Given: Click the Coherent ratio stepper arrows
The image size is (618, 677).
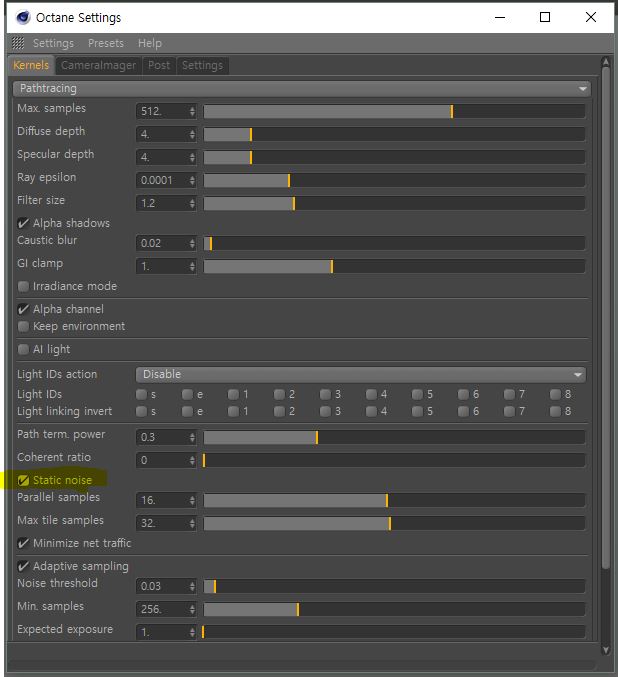Looking at the screenshot, I should click(x=192, y=460).
